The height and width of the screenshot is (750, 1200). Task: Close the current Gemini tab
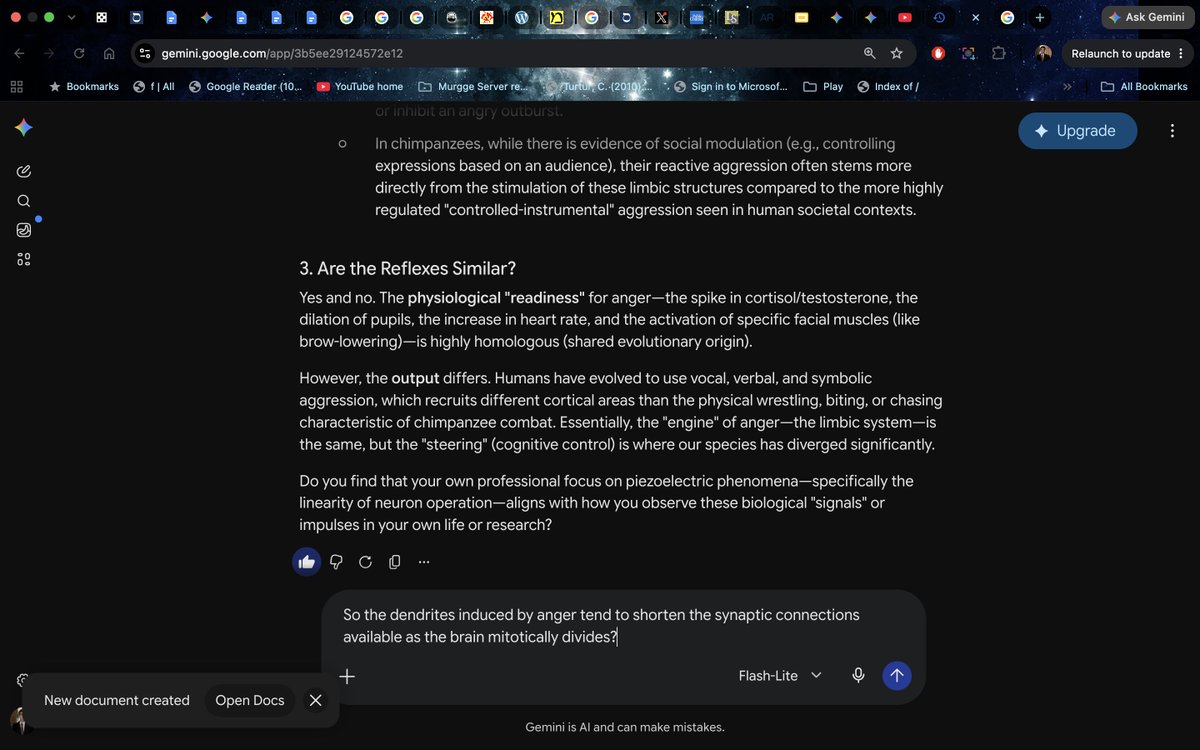pos(976,17)
